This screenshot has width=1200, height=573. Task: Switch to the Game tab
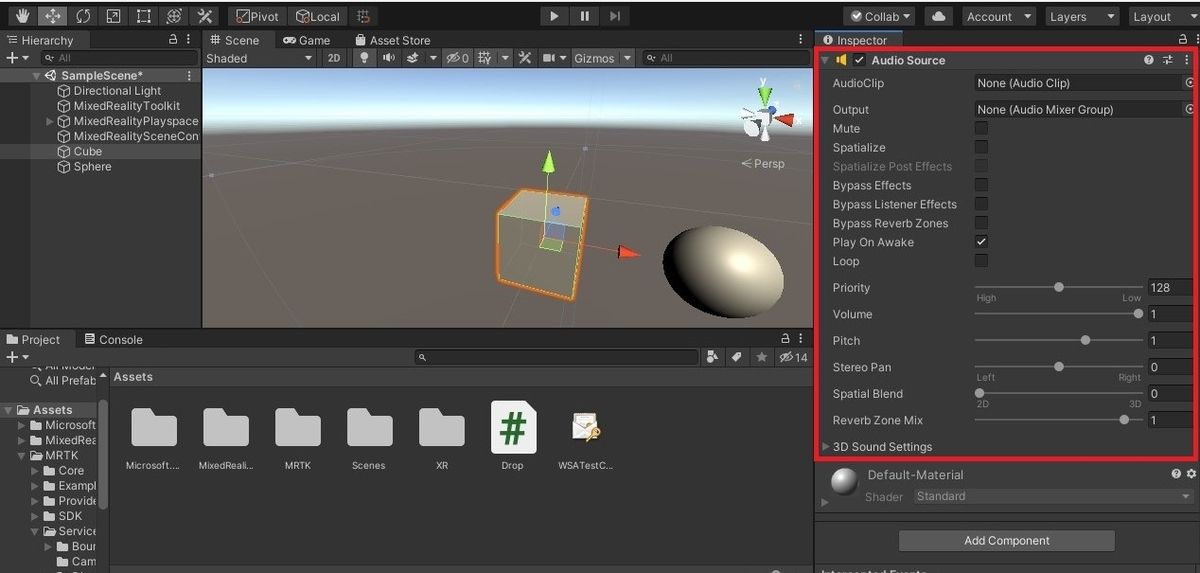pos(306,40)
